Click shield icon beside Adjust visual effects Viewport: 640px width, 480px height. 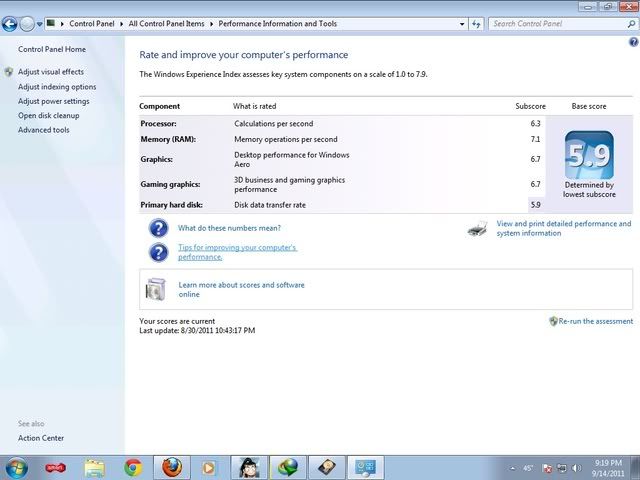pos(9,72)
